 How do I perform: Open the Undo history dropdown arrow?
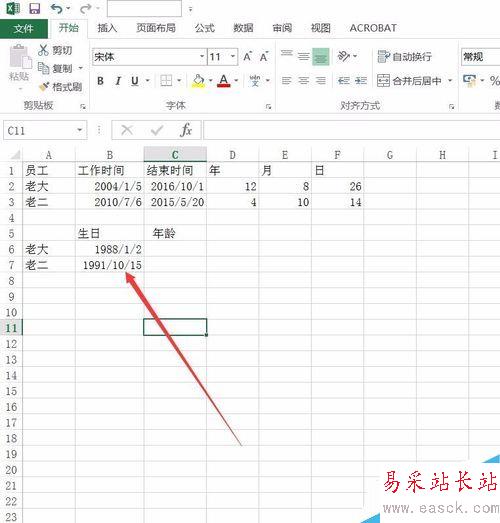click(68, 8)
